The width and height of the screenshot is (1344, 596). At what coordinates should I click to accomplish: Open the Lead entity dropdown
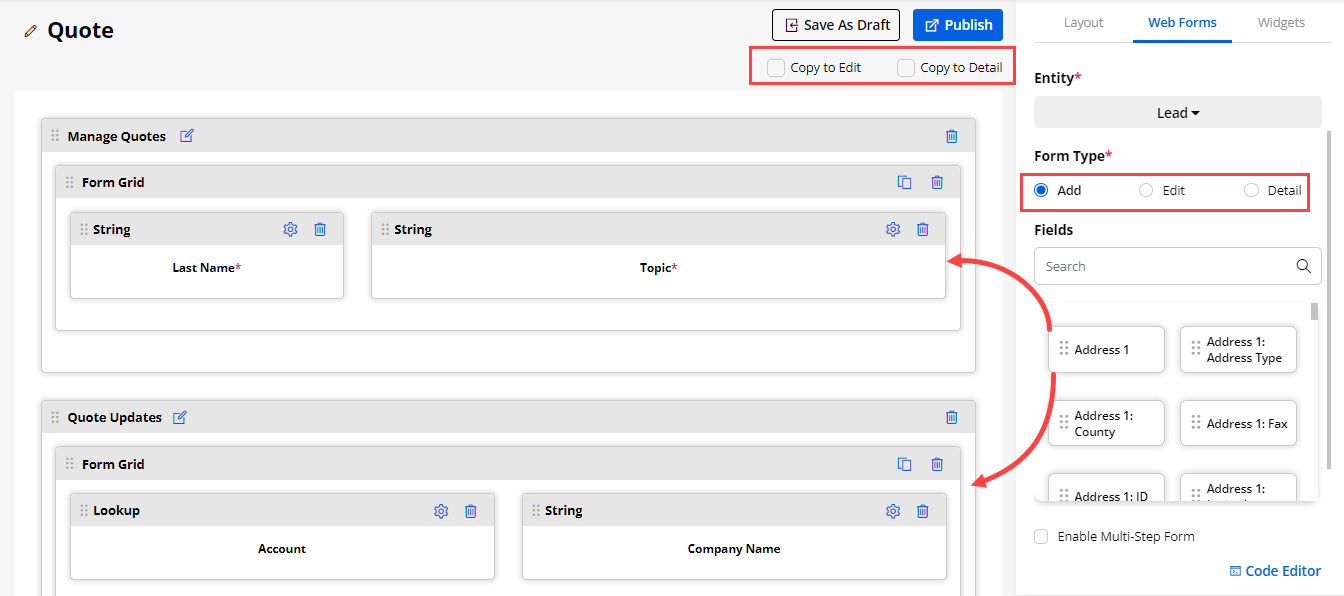click(x=1177, y=113)
